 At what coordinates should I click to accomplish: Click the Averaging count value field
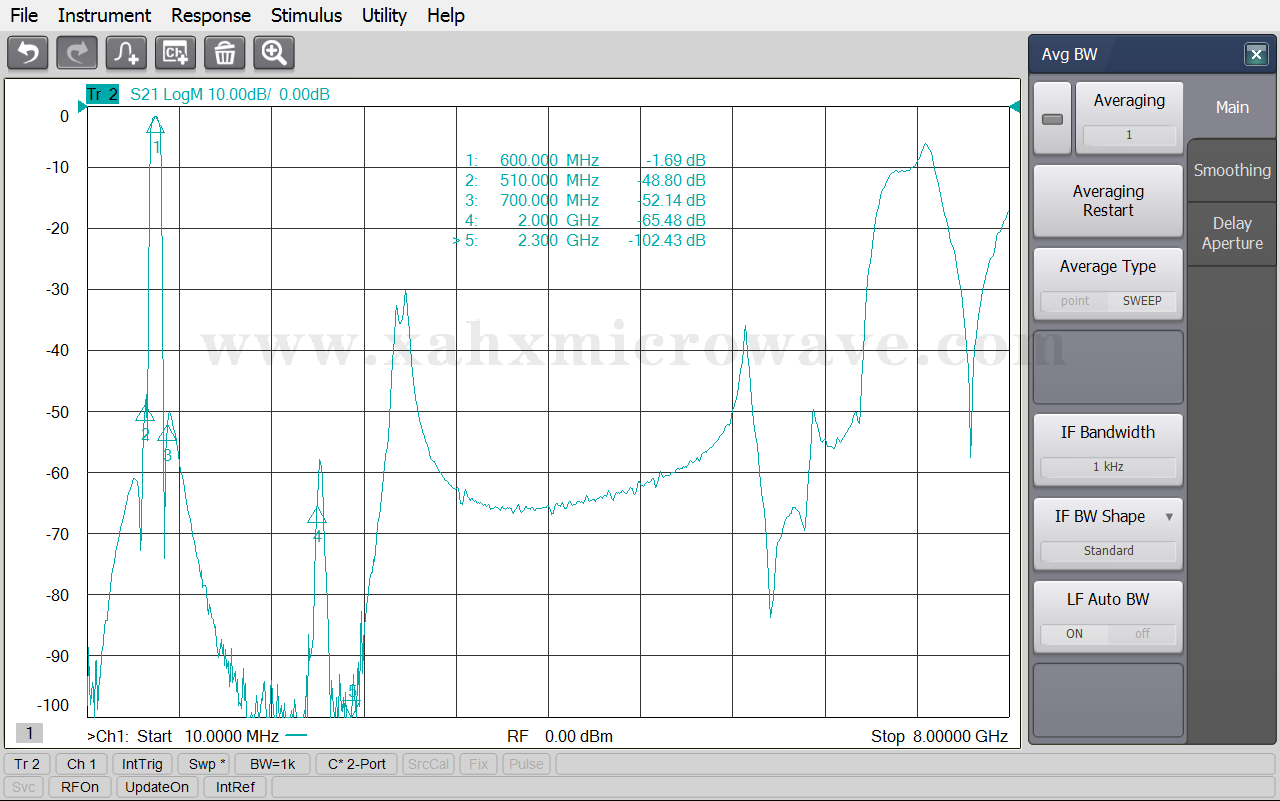(x=1129, y=135)
